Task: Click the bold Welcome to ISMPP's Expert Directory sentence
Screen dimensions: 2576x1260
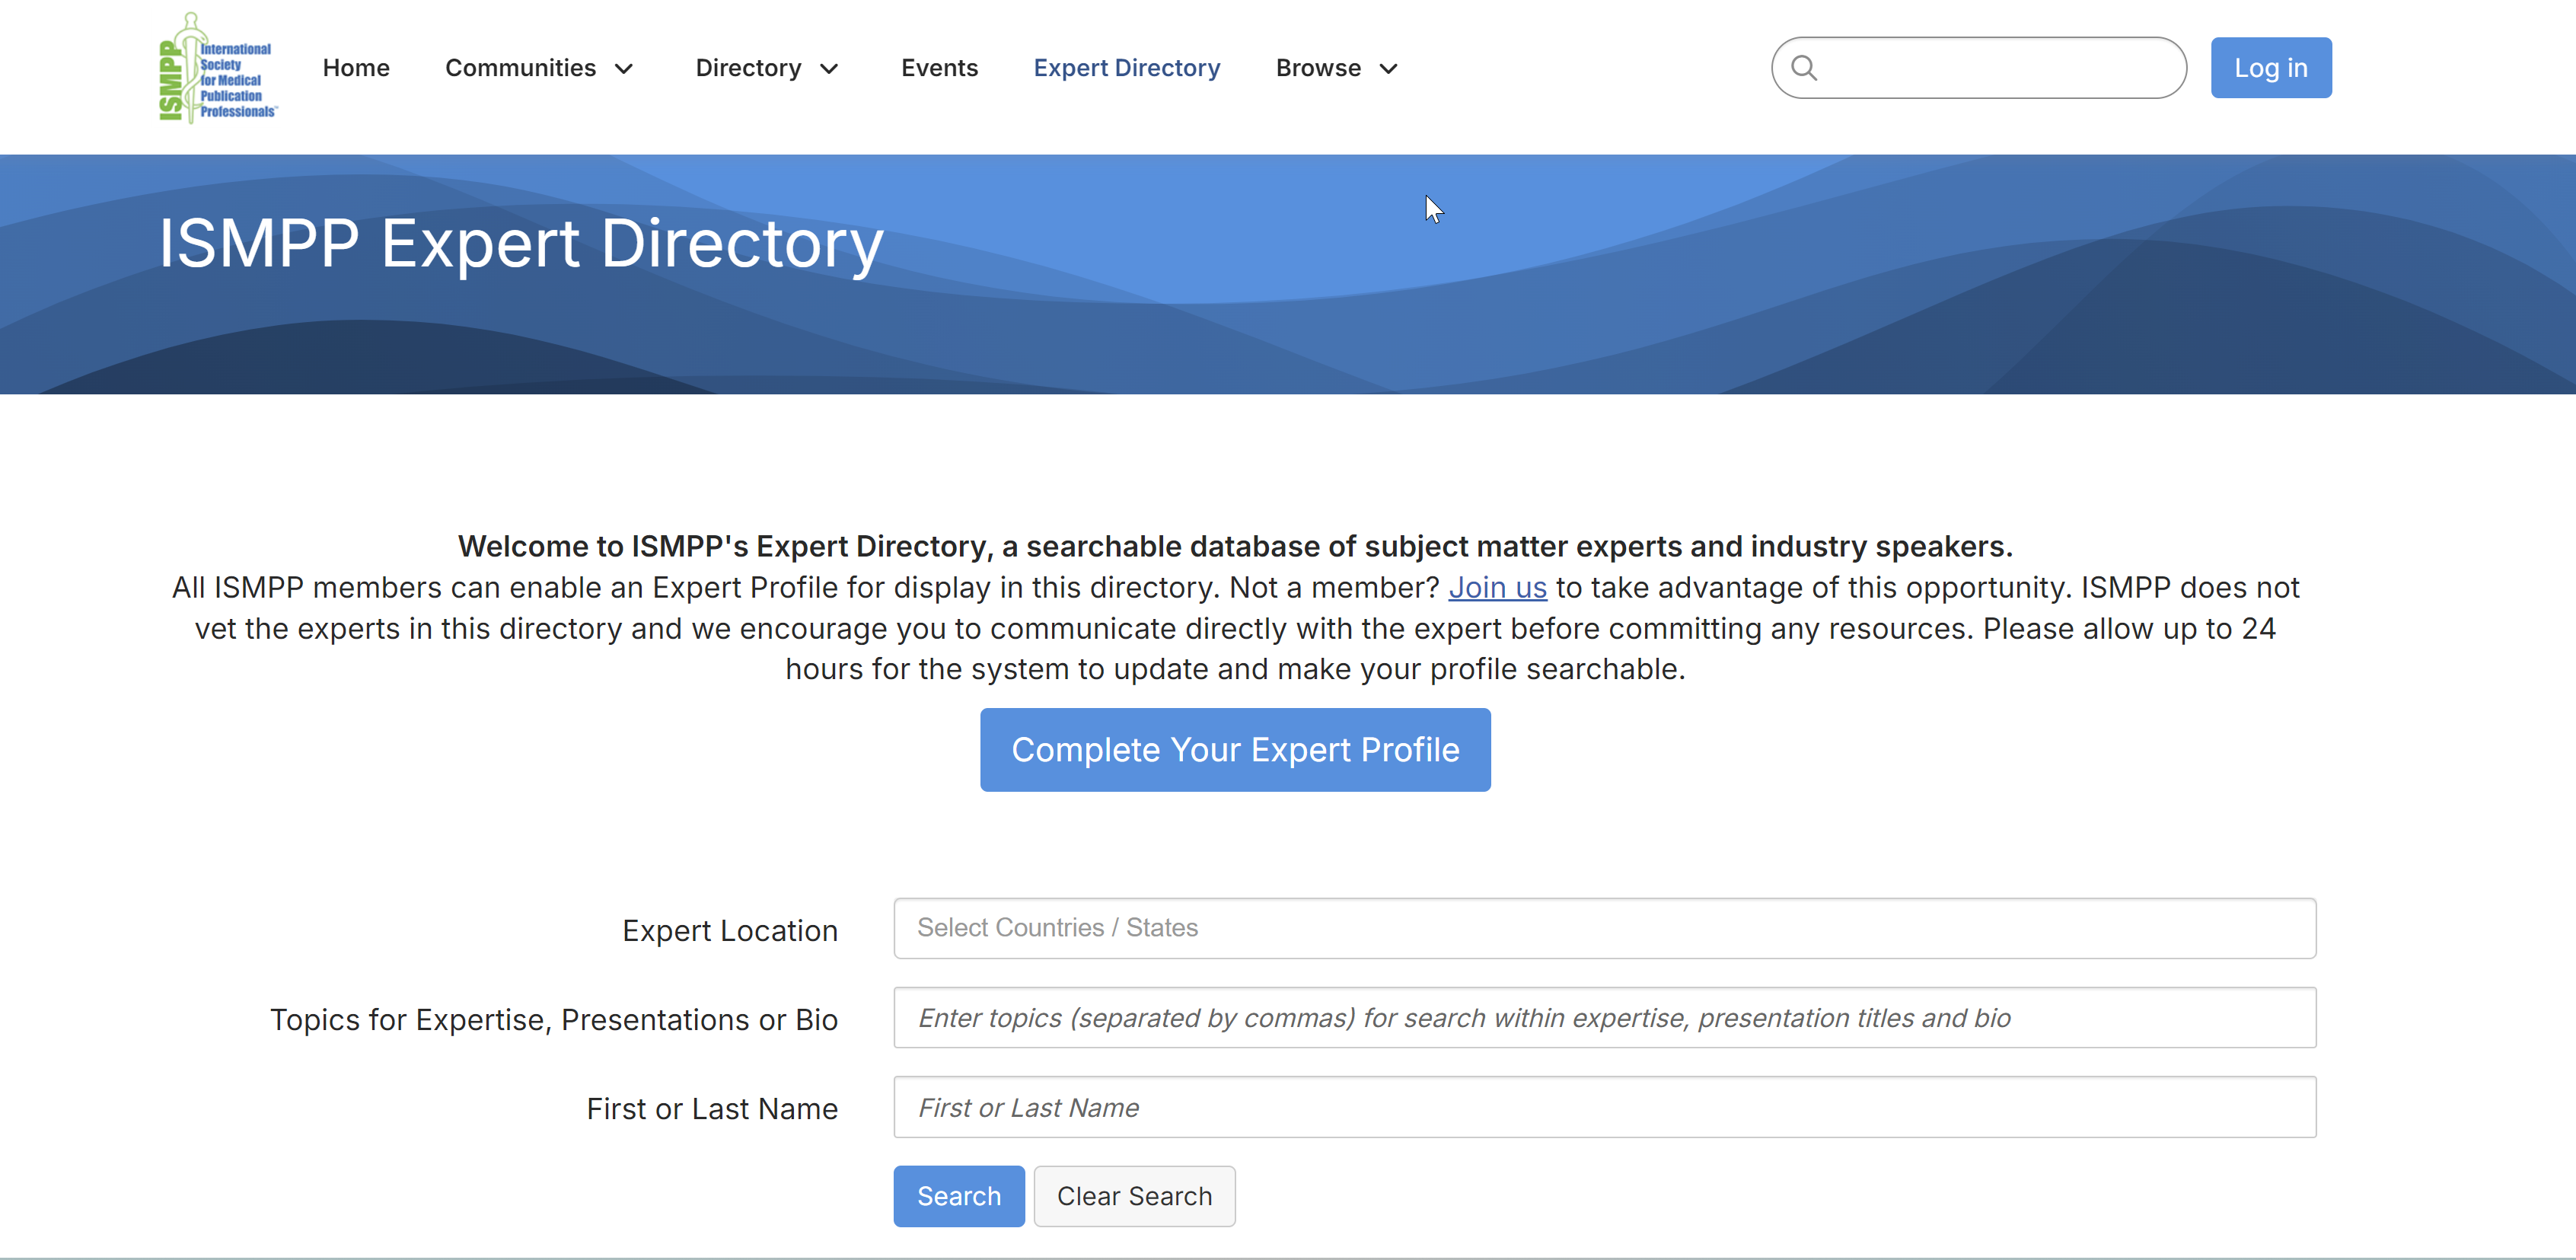Action: click(1235, 546)
